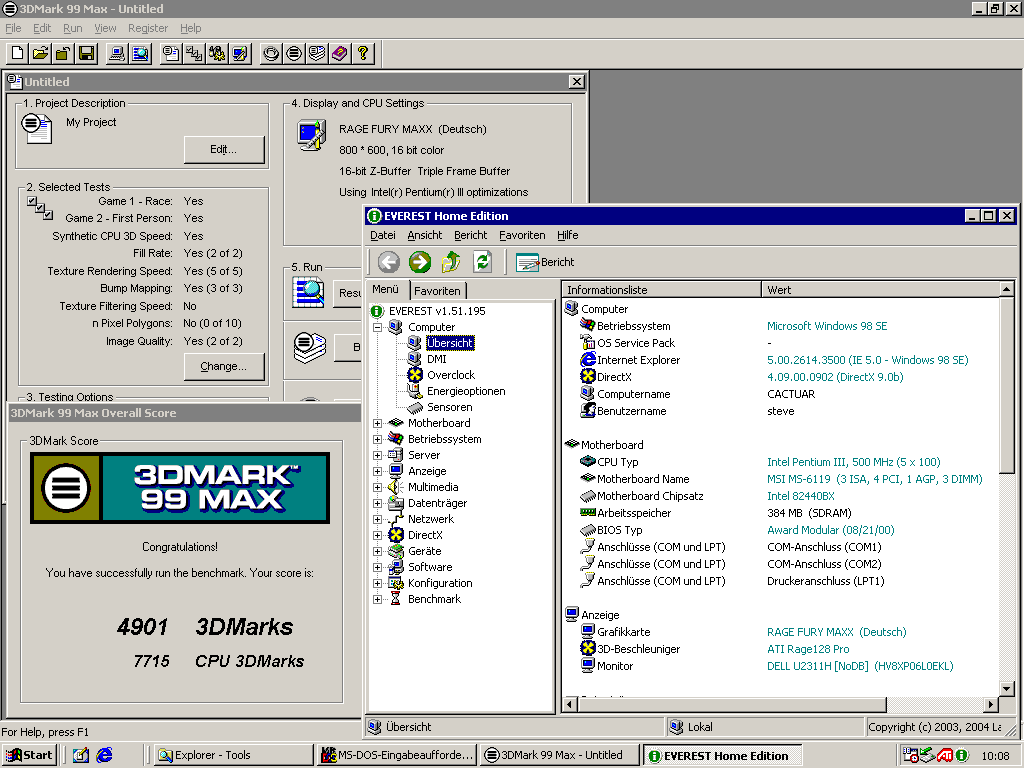Expand the Benchmark tree node
This screenshot has width=1024, height=768.
[377, 600]
